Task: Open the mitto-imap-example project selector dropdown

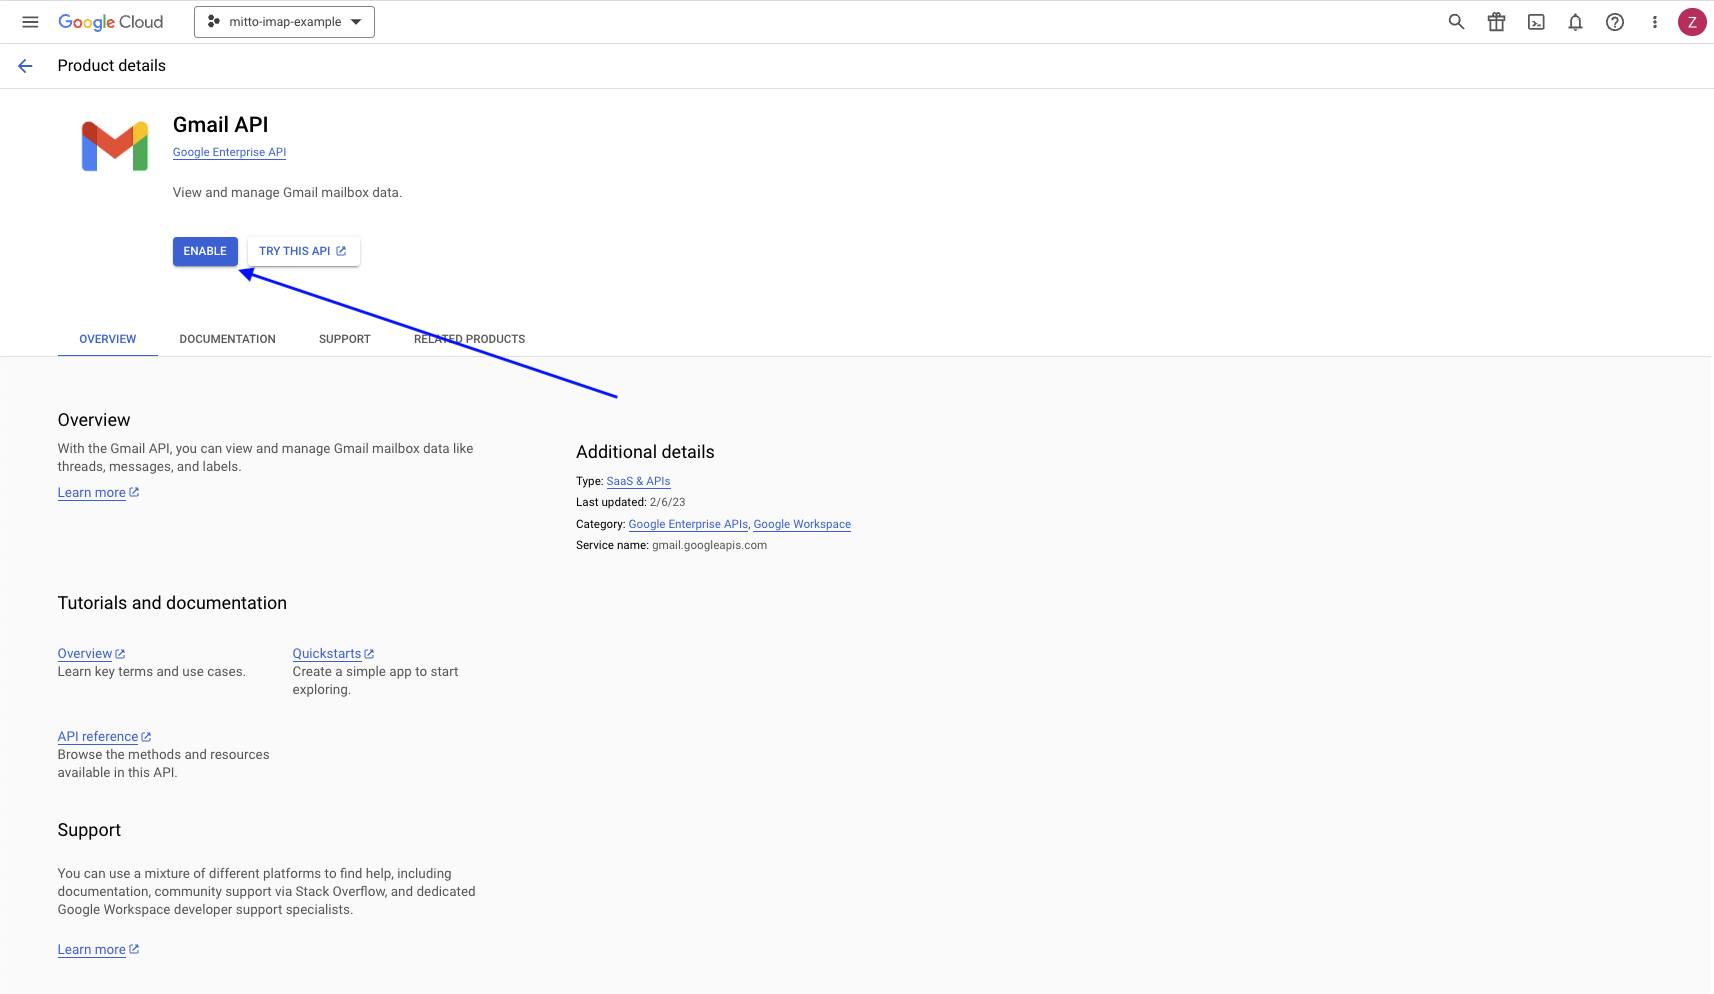Action: (284, 22)
